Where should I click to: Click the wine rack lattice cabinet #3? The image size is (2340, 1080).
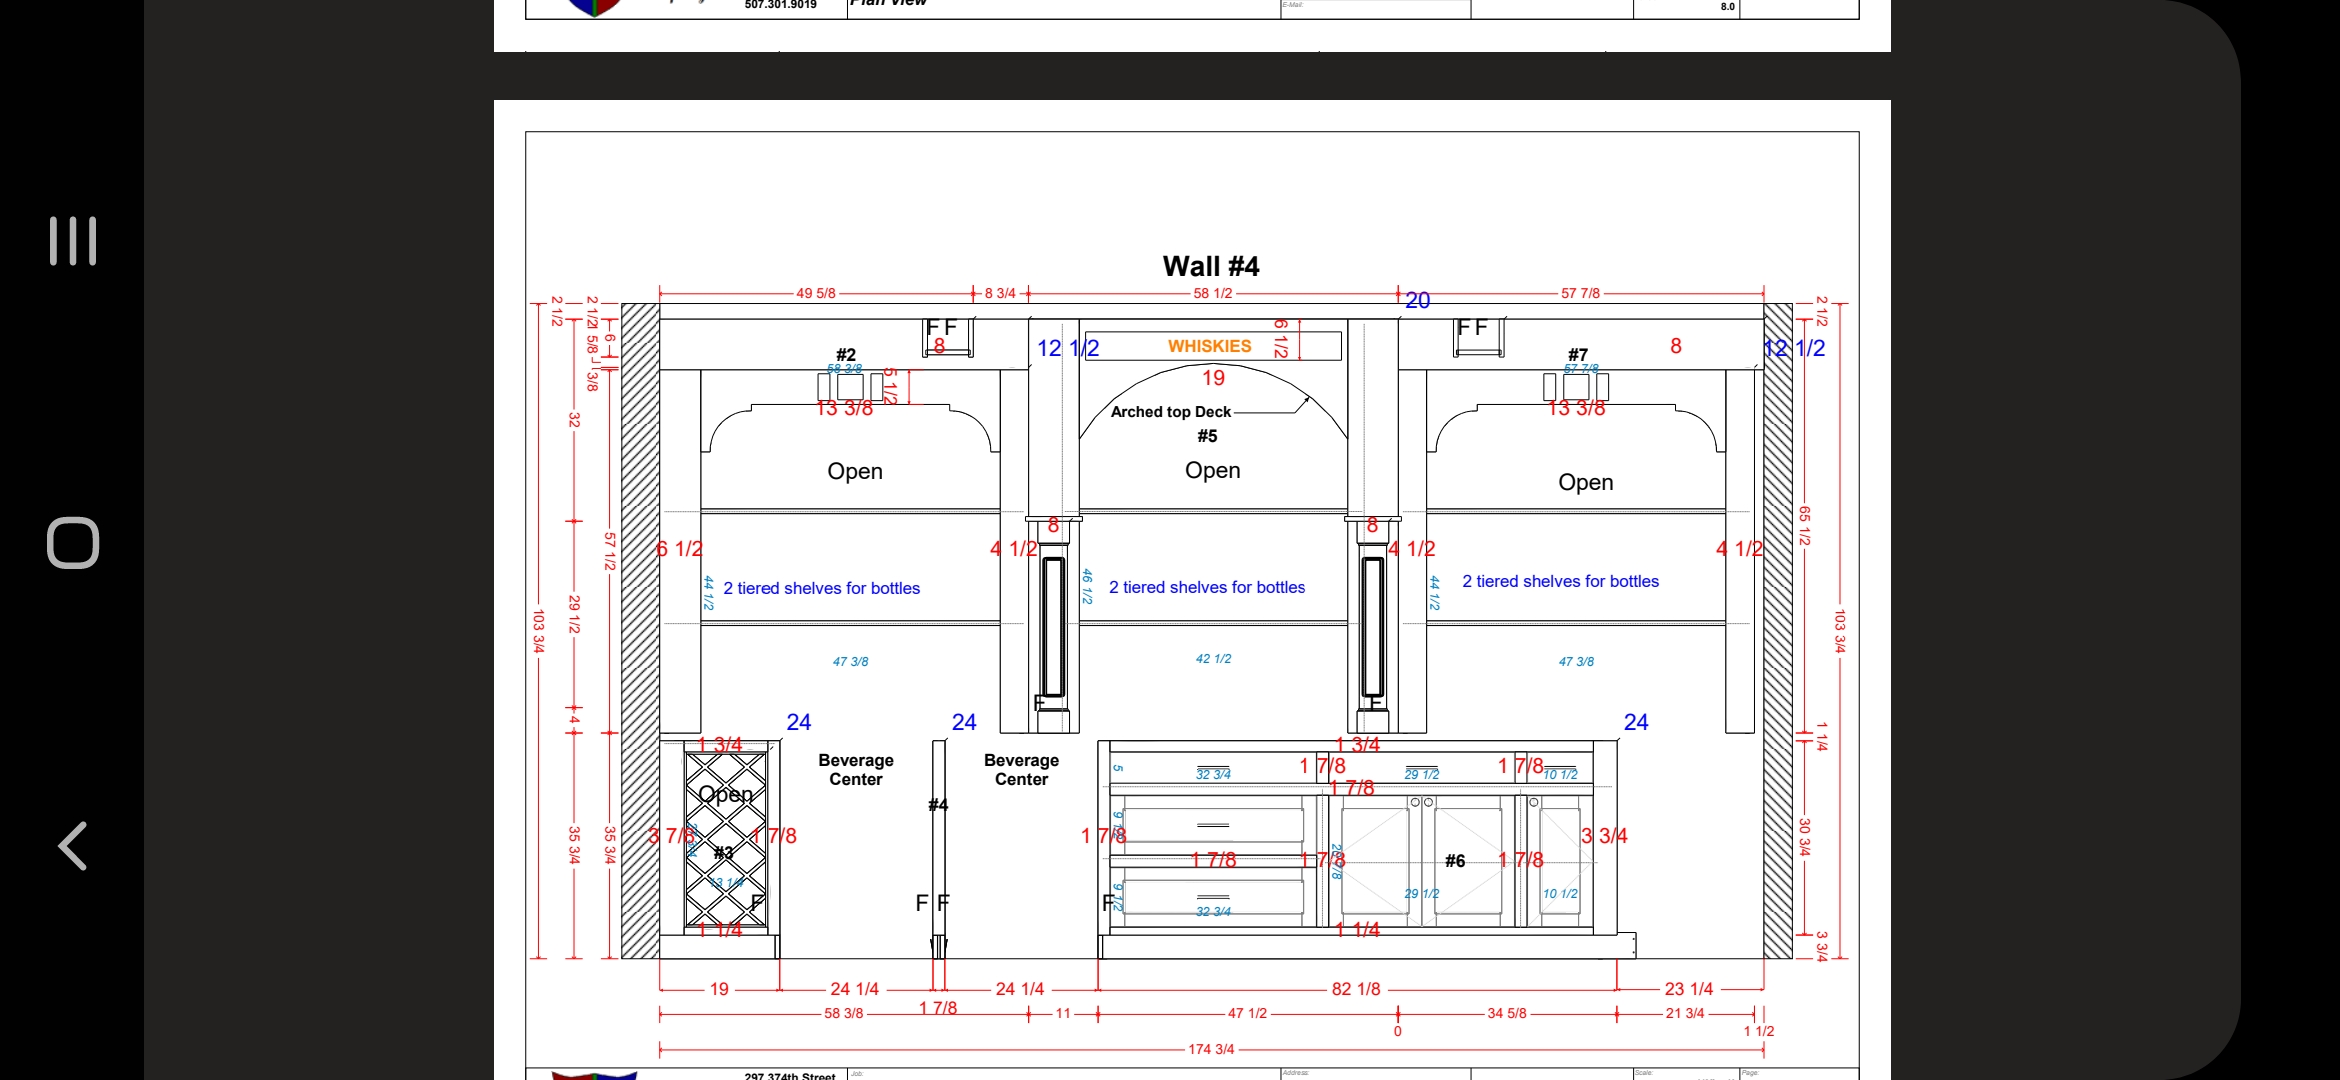click(x=725, y=840)
